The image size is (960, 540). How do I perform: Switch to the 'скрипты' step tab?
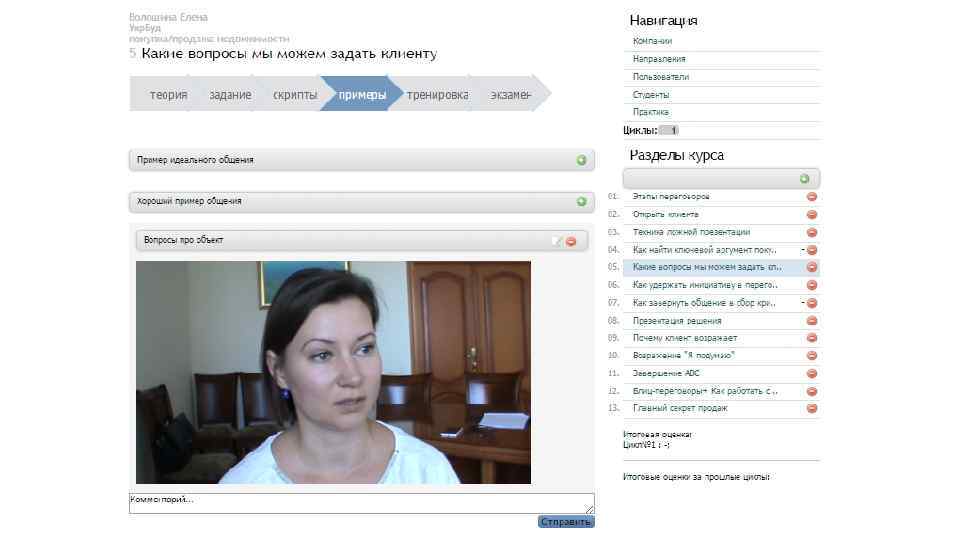pyautogui.click(x=294, y=94)
